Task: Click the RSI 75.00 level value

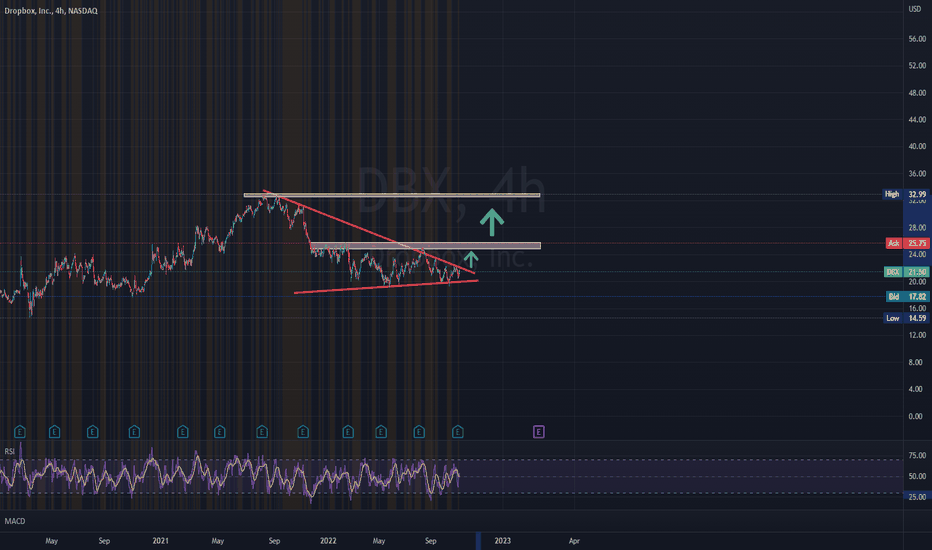Action: [x=917, y=455]
